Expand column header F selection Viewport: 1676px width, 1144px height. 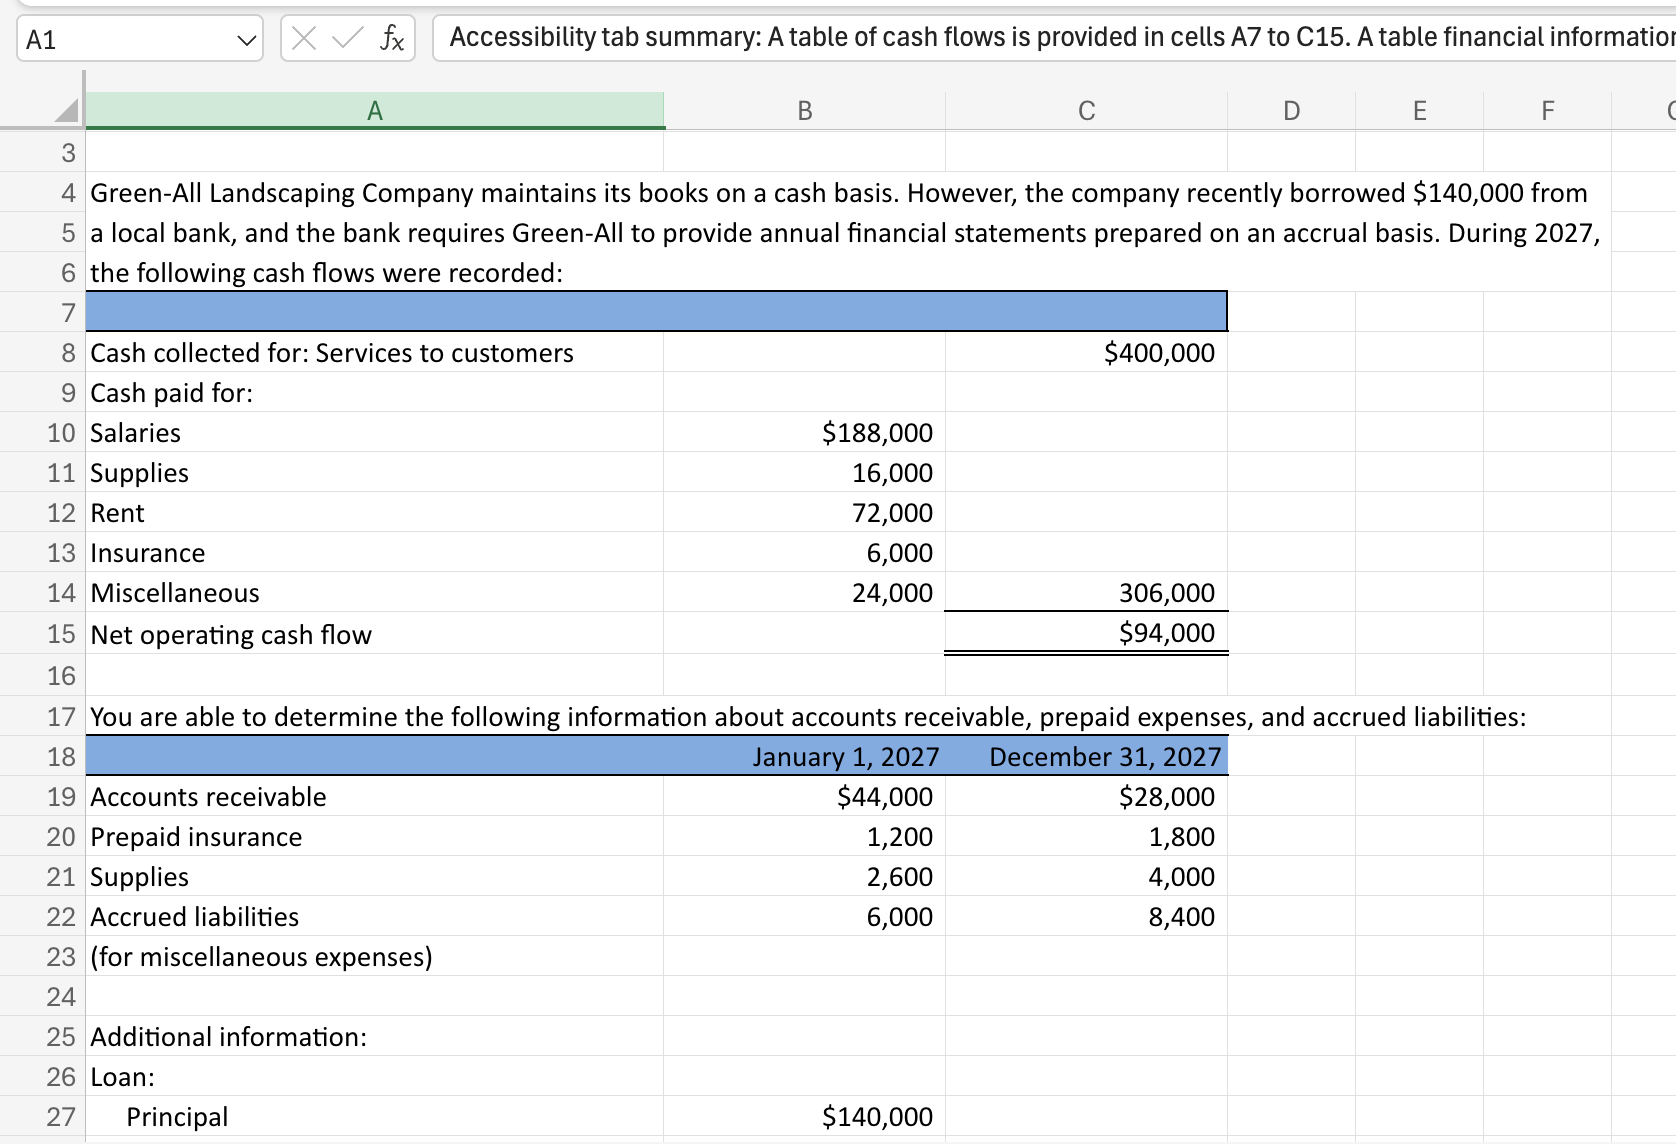(x=1545, y=110)
